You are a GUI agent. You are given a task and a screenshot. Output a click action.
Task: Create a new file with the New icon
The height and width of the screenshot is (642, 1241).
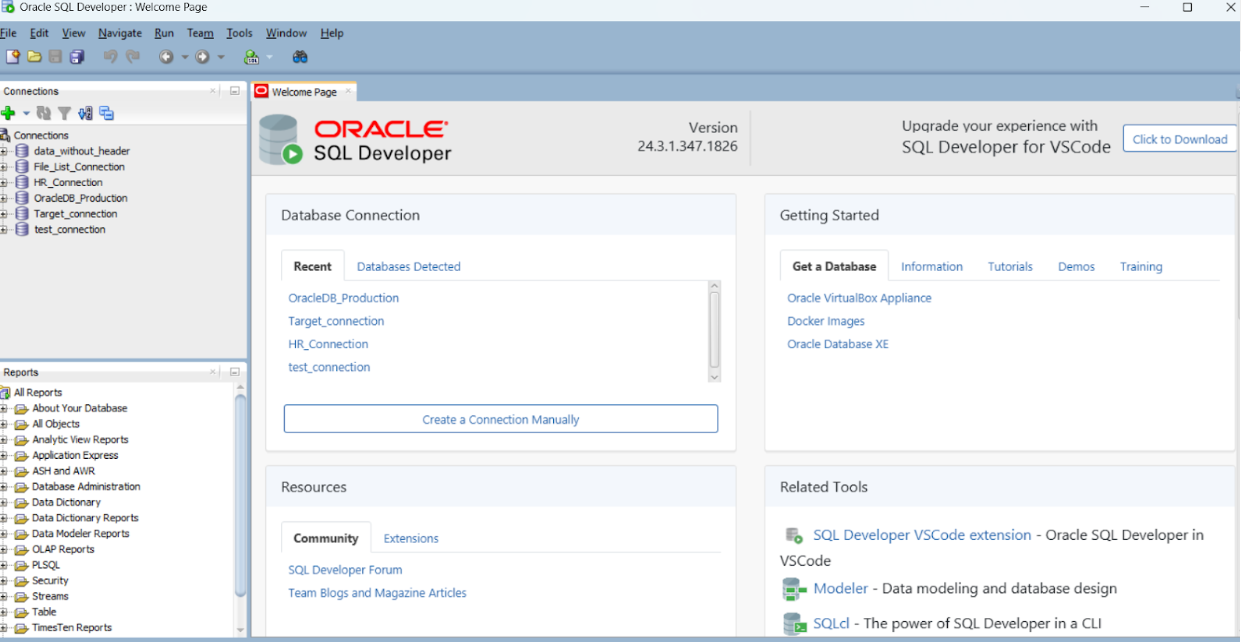[12, 56]
